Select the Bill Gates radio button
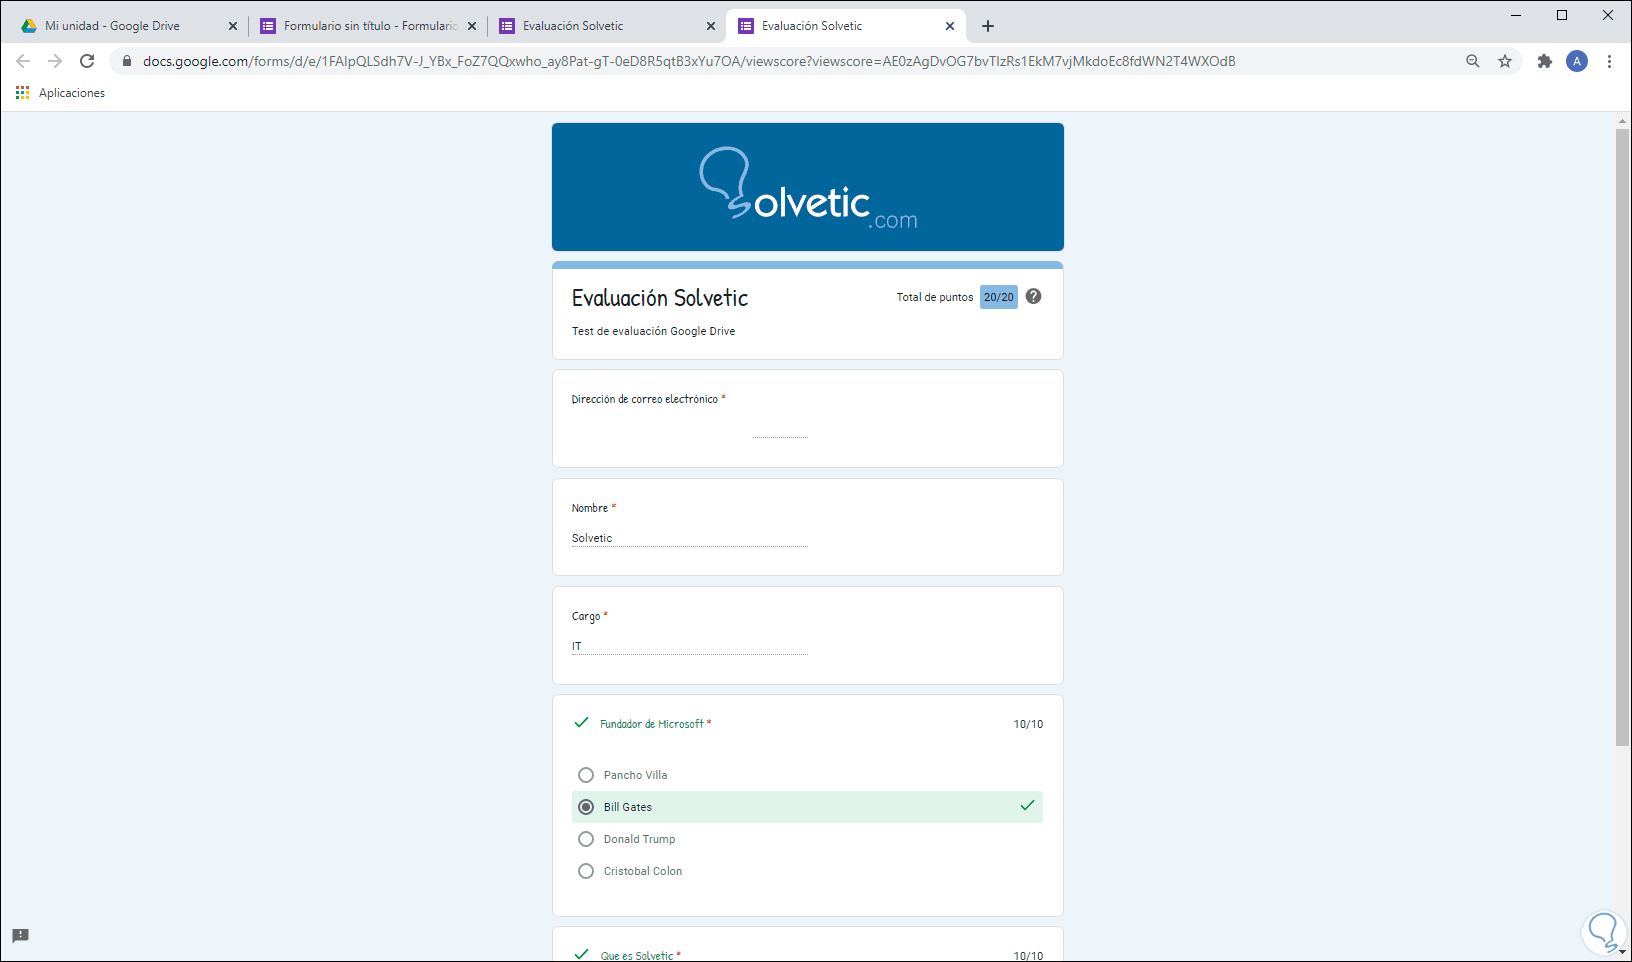This screenshot has width=1632, height=962. click(586, 807)
